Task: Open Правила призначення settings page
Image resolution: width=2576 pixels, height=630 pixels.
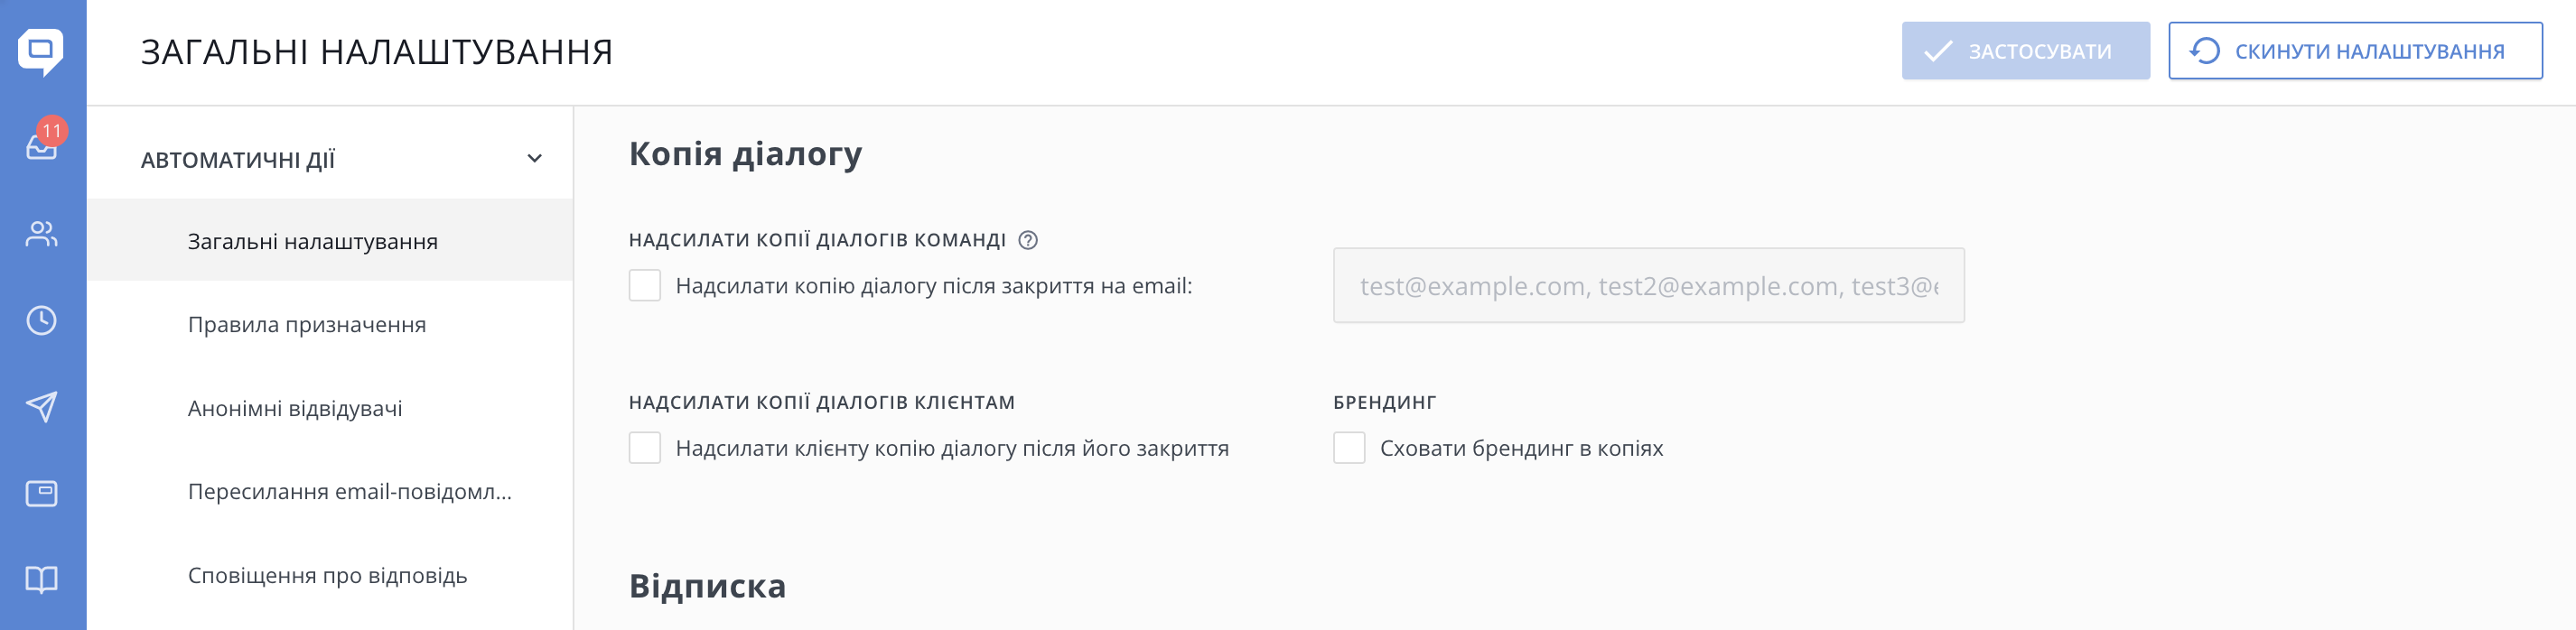Action: [x=307, y=325]
